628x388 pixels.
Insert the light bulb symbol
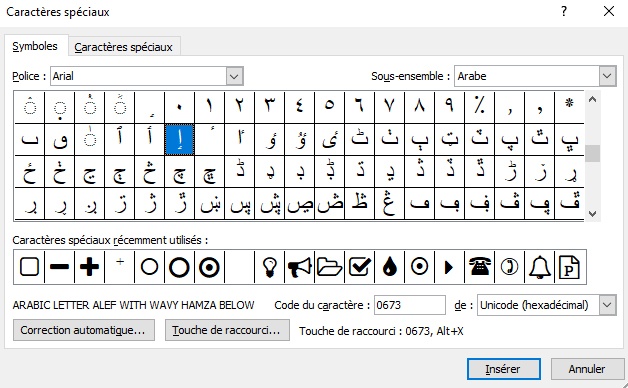click(x=270, y=267)
